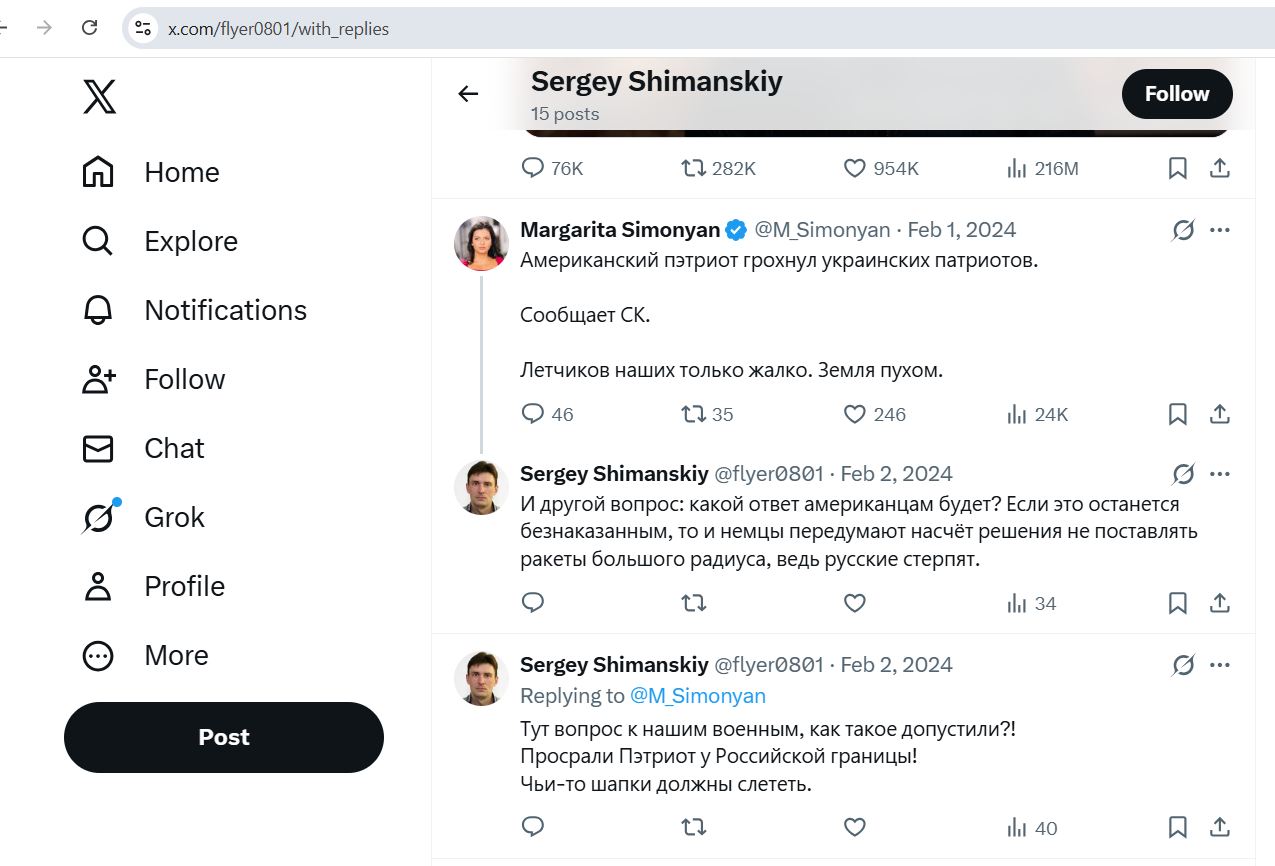
Task: Open the Grok assistant
Action: (174, 517)
